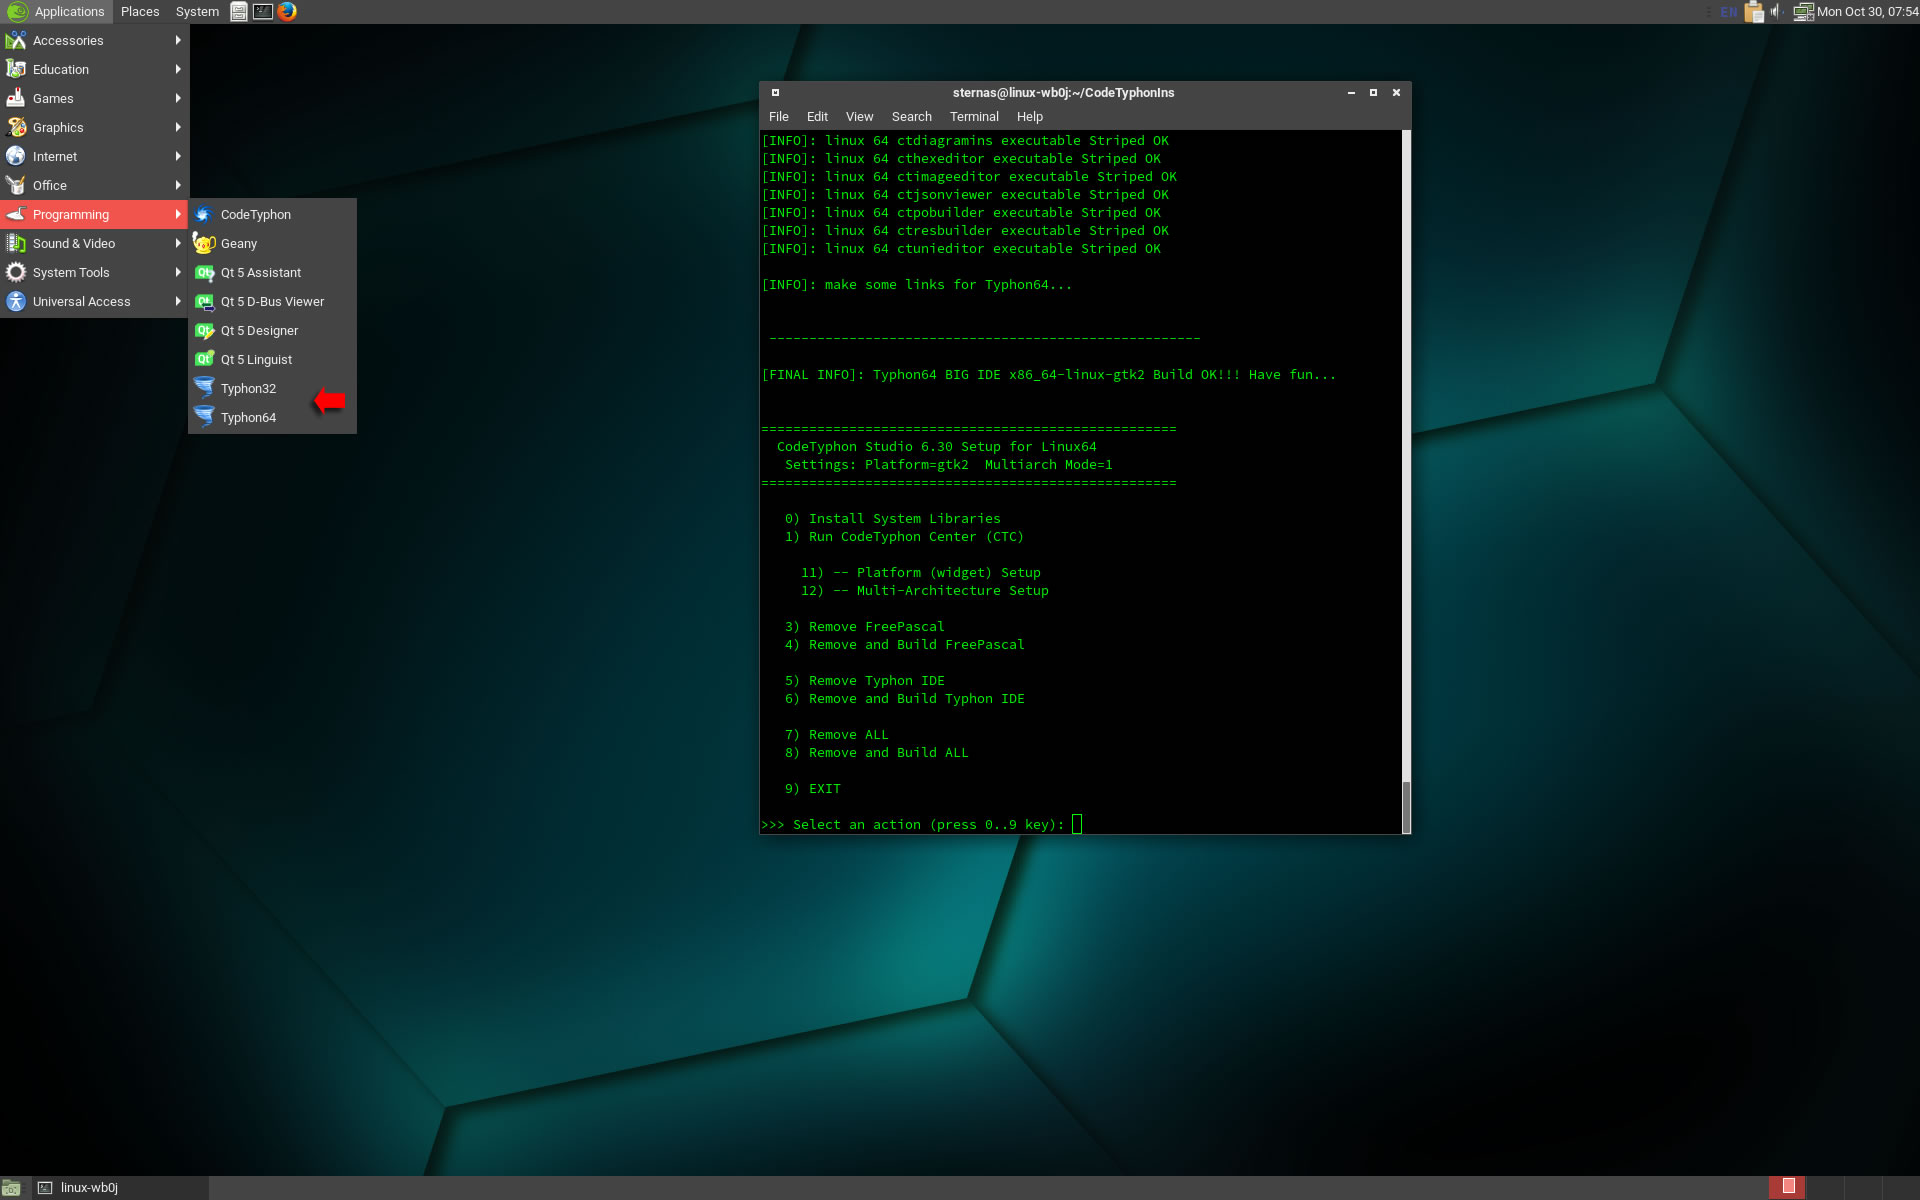Open the terminal View menu
The height and width of the screenshot is (1200, 1920).
pyautogui.click(x=859, y=117)
